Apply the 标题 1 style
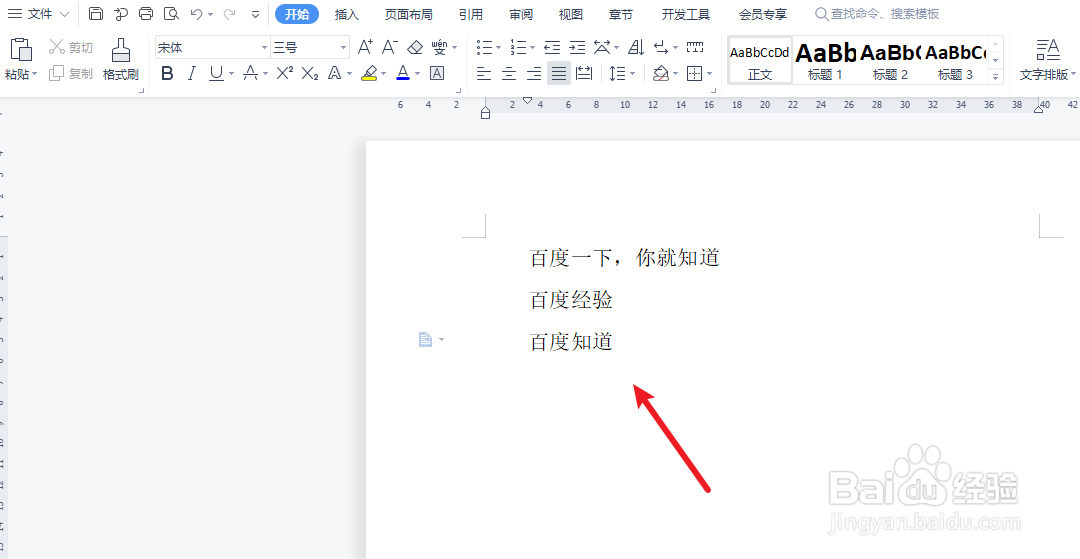 pos(825,61)
